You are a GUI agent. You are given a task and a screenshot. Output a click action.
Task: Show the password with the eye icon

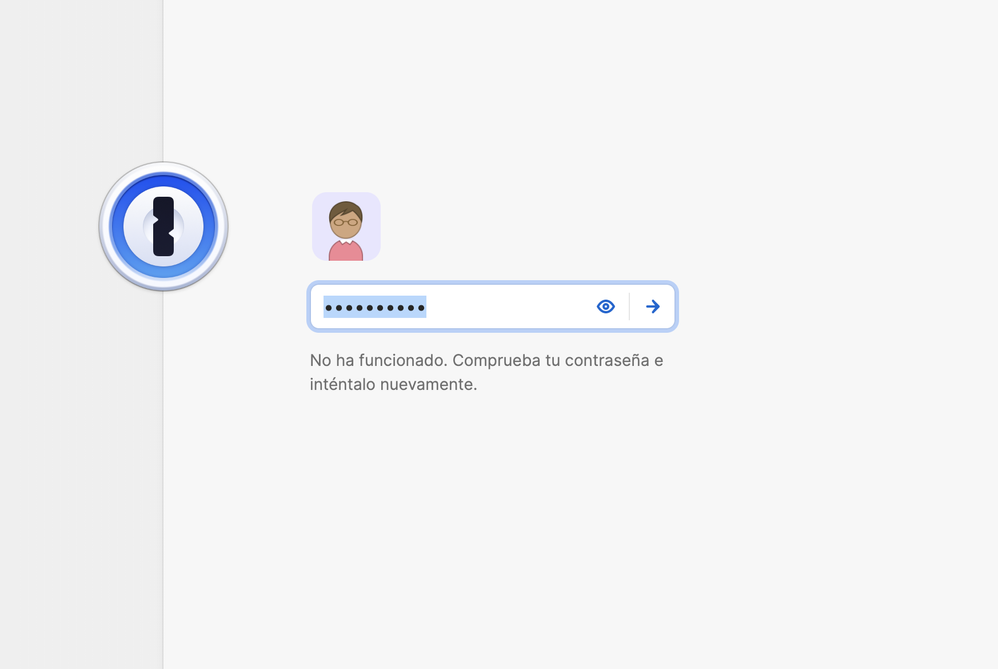tap(605, 306)
